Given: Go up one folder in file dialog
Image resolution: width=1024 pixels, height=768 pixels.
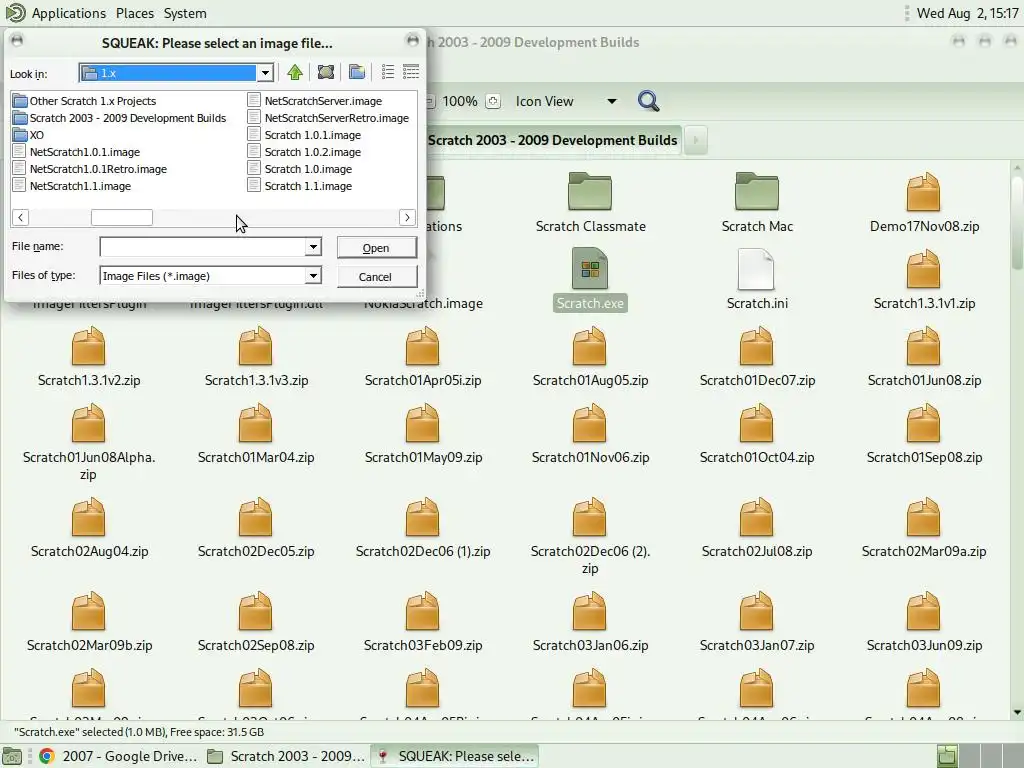Looking at the screenshot, I should click(x=295, y=72).
